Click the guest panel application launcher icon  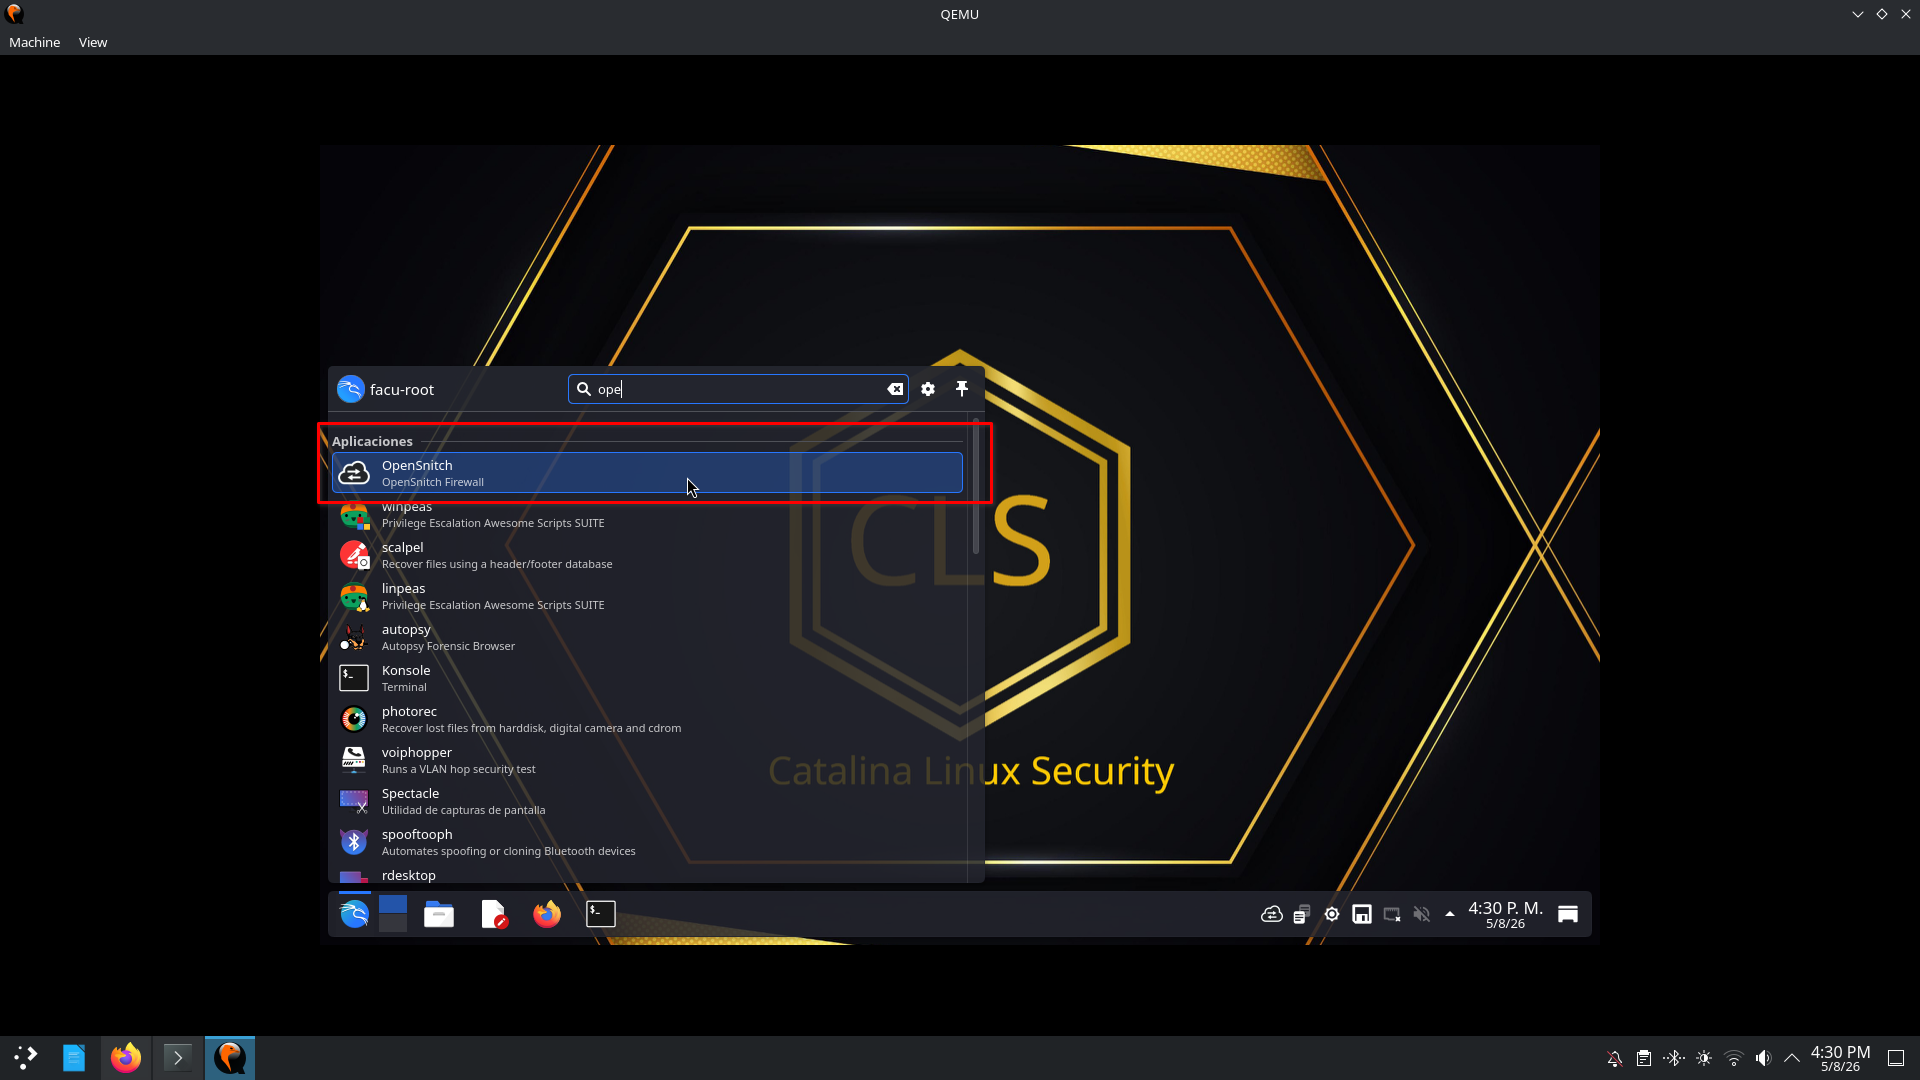tap(354, 914)
